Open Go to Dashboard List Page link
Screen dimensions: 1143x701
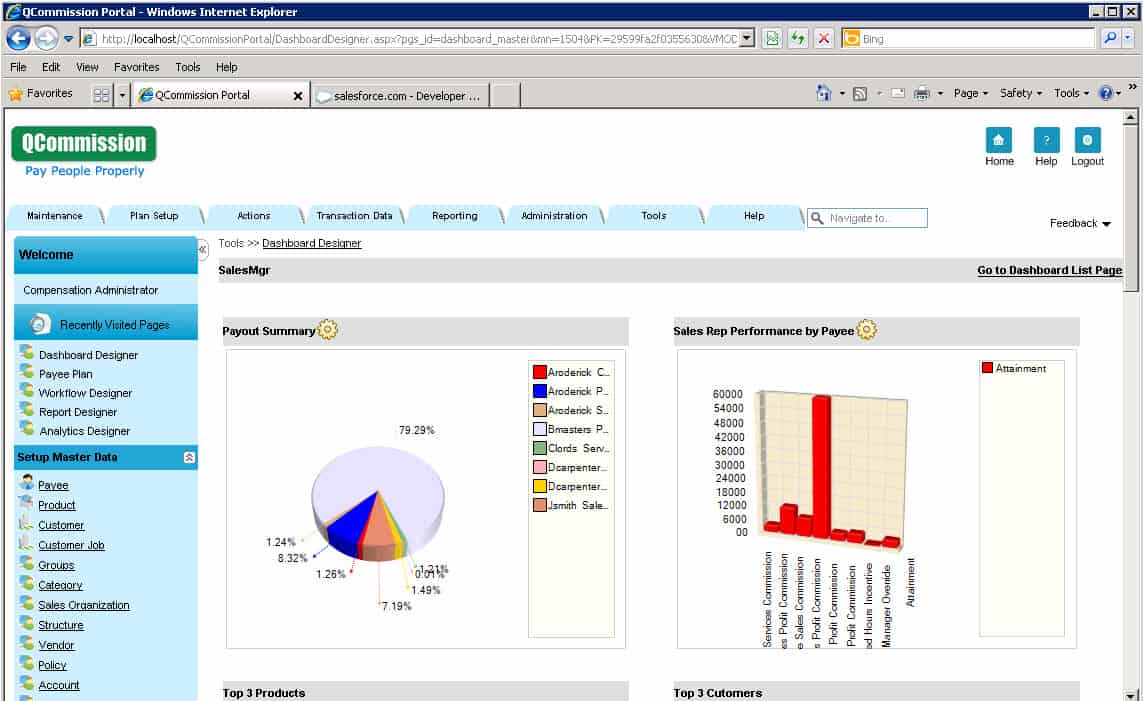click(x=1049, y=270)
